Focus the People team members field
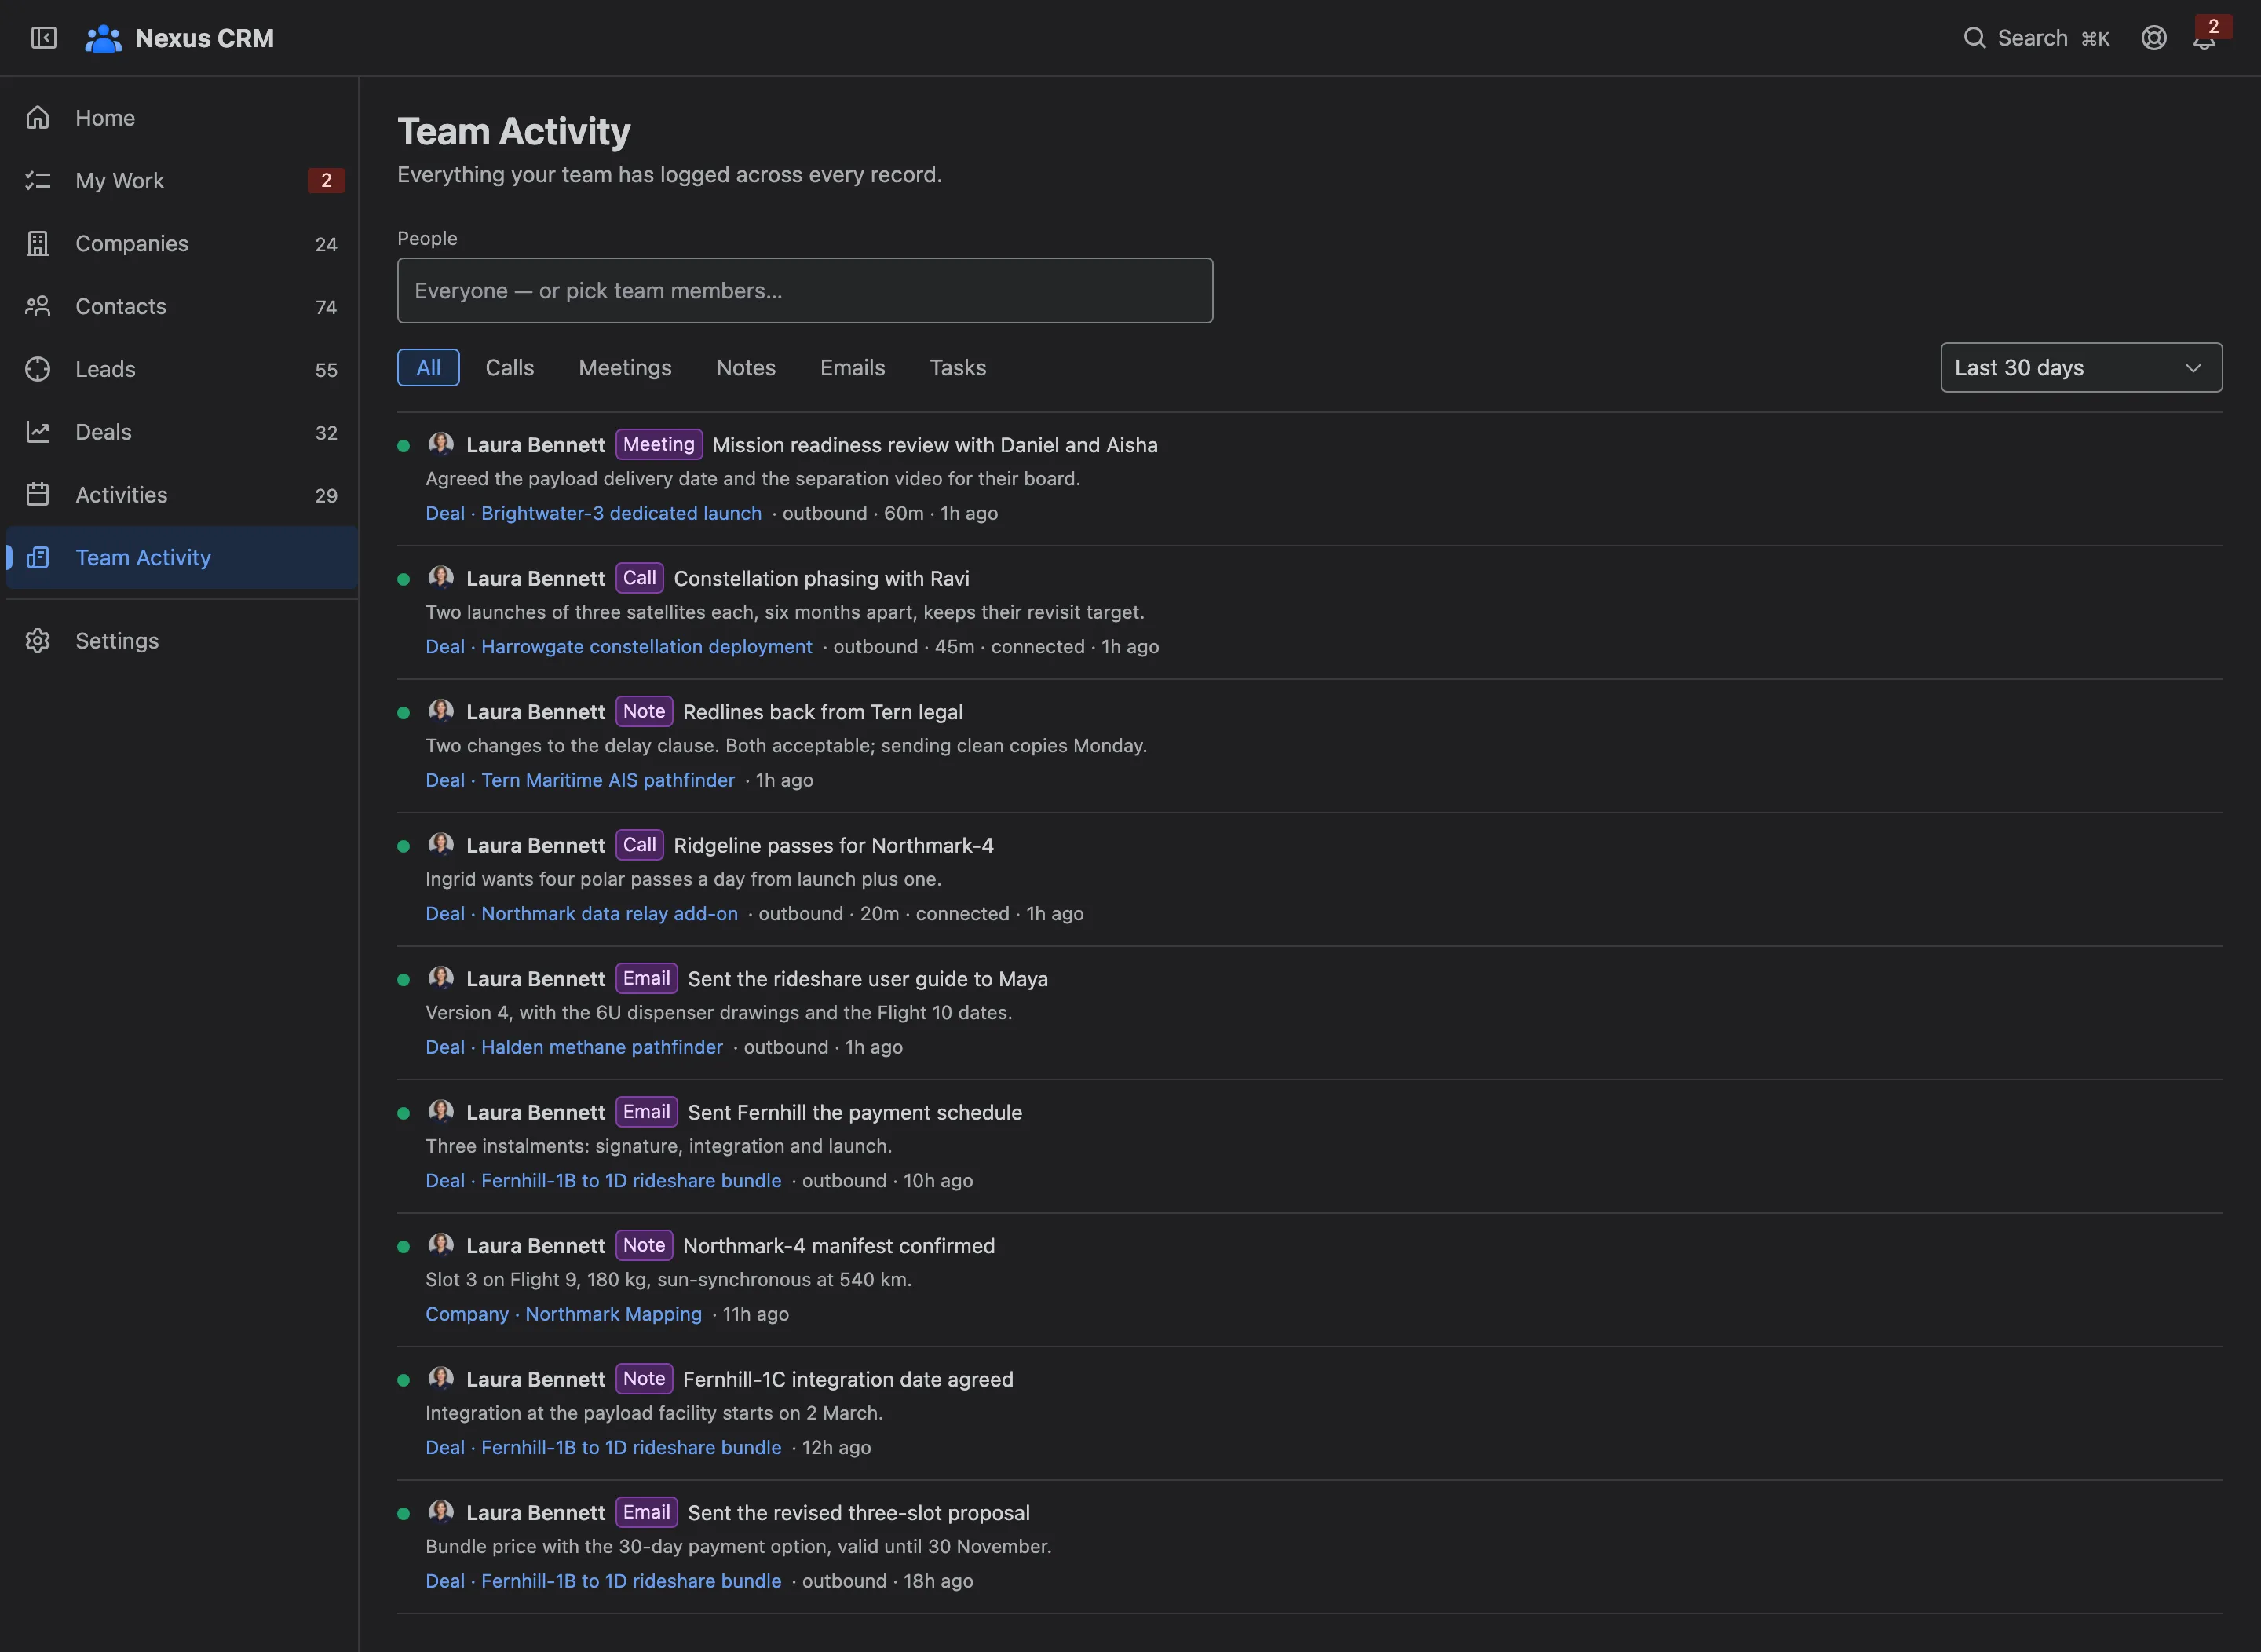This screenshot has width=2261, height=1652. (805, 291)
